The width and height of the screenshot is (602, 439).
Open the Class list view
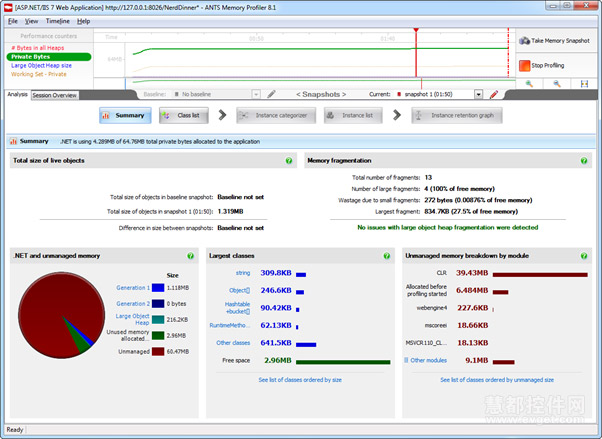184,116
